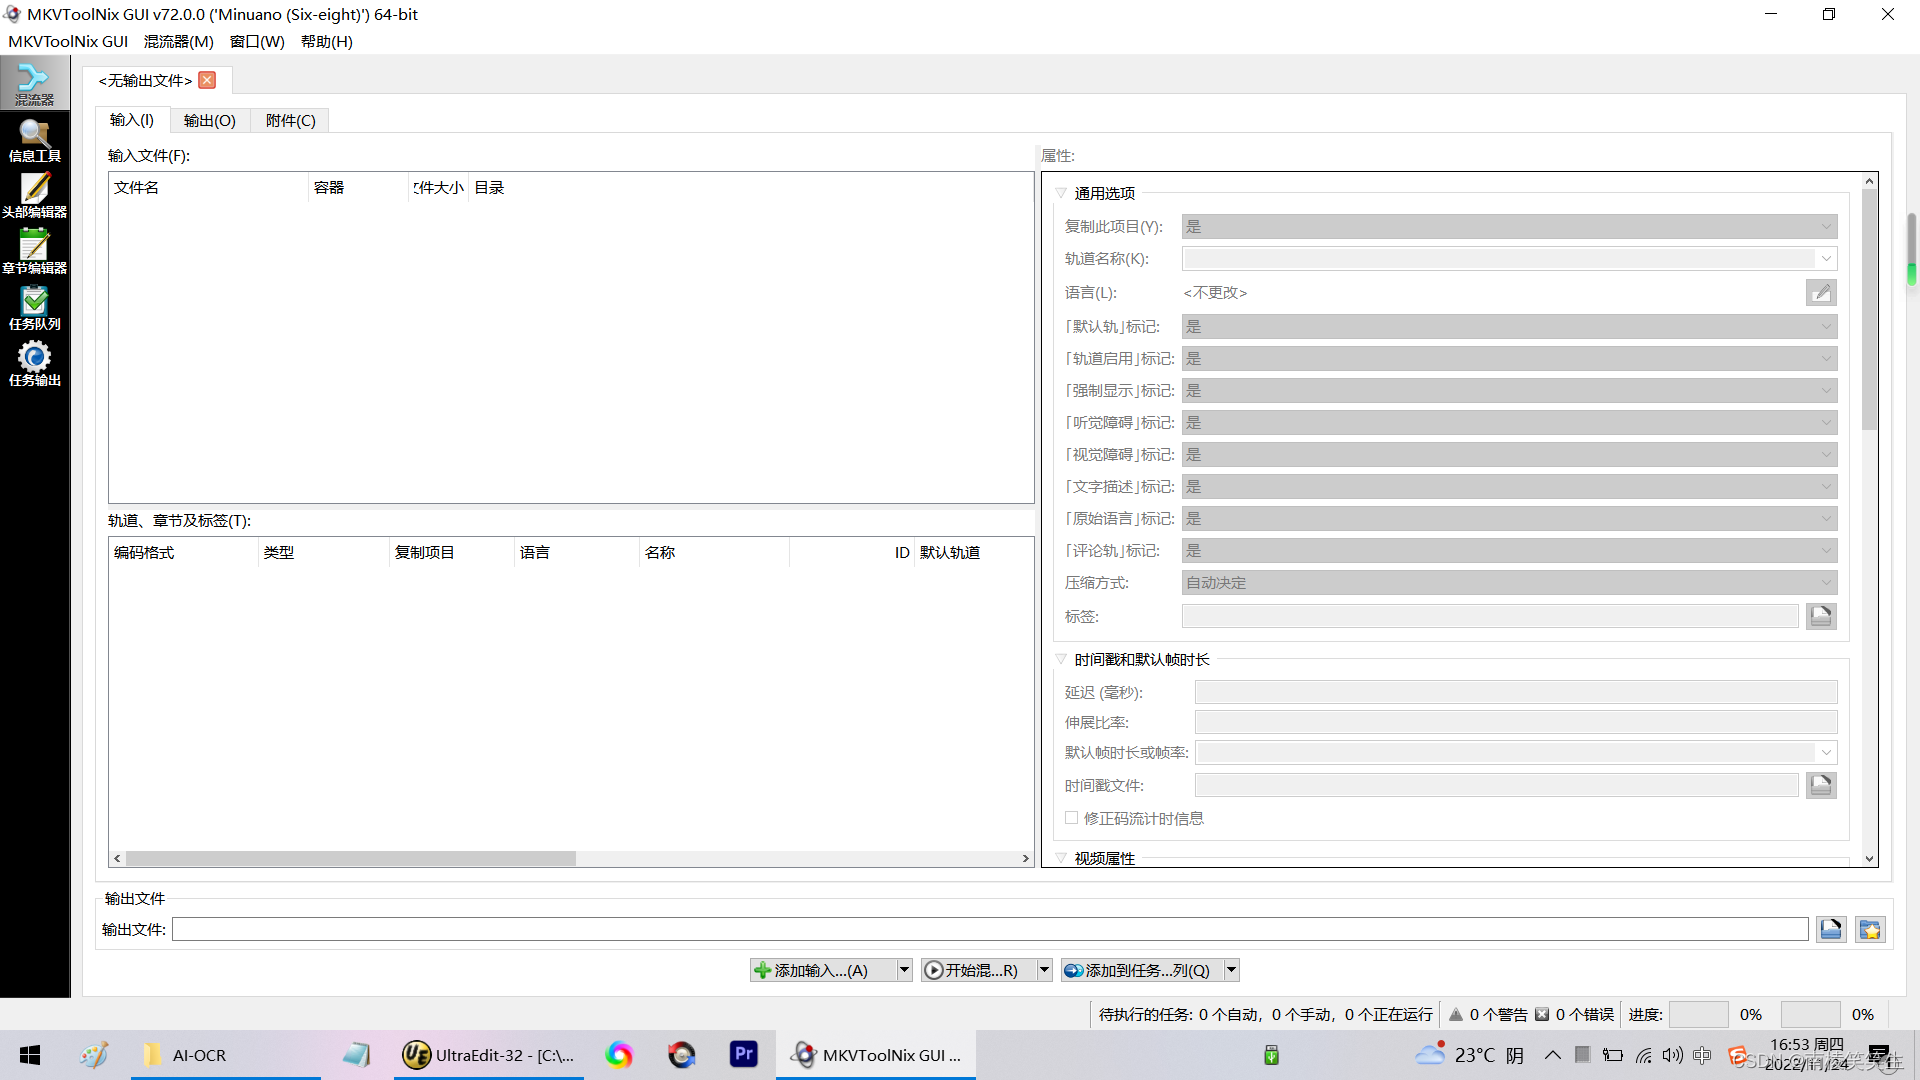
Task: Click into 伸展比率 field
Action: [1516, 722]
